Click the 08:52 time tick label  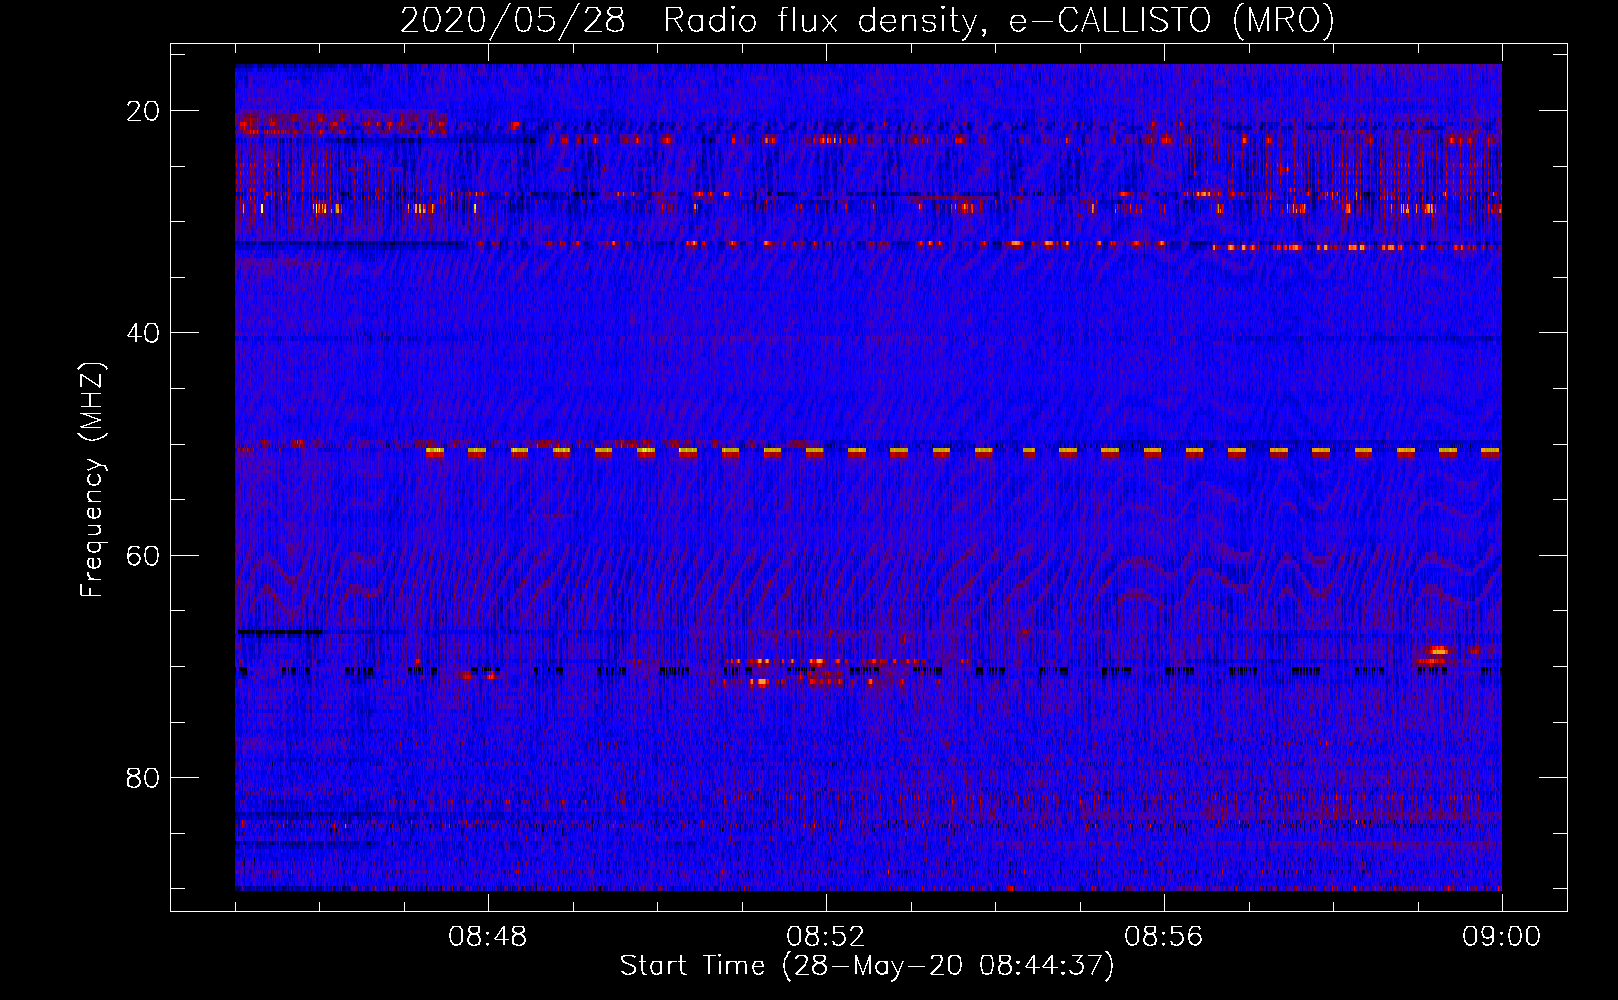pos(826,937)
